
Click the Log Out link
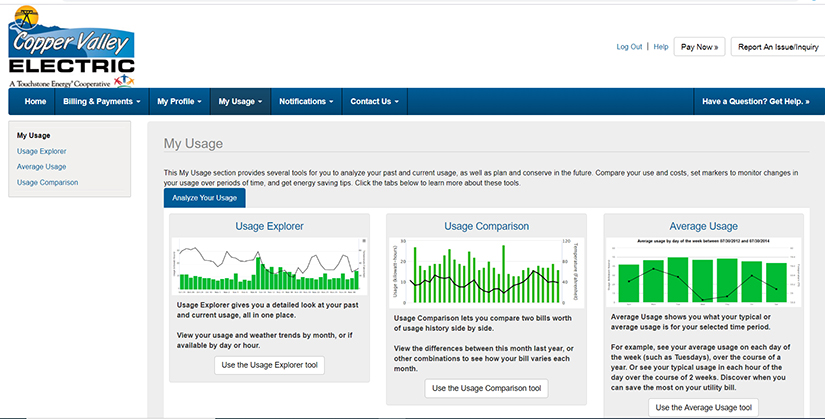629,47
